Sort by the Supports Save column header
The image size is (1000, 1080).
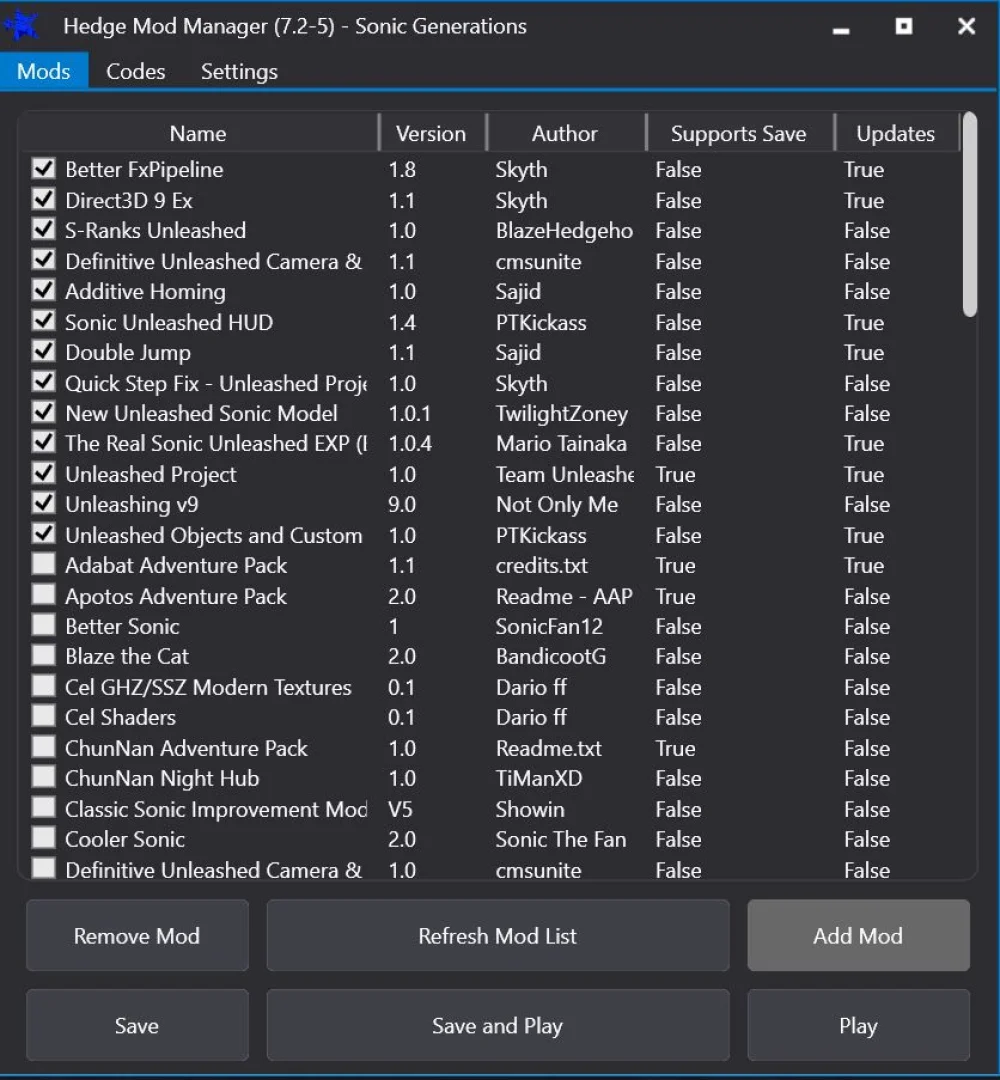click(x=738, y=133)
